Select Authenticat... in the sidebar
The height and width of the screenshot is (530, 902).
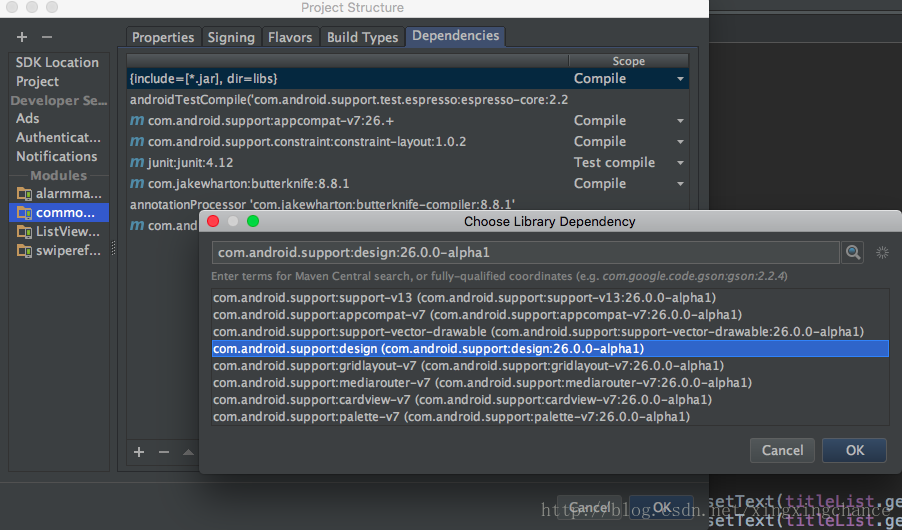tap(58, 138)
